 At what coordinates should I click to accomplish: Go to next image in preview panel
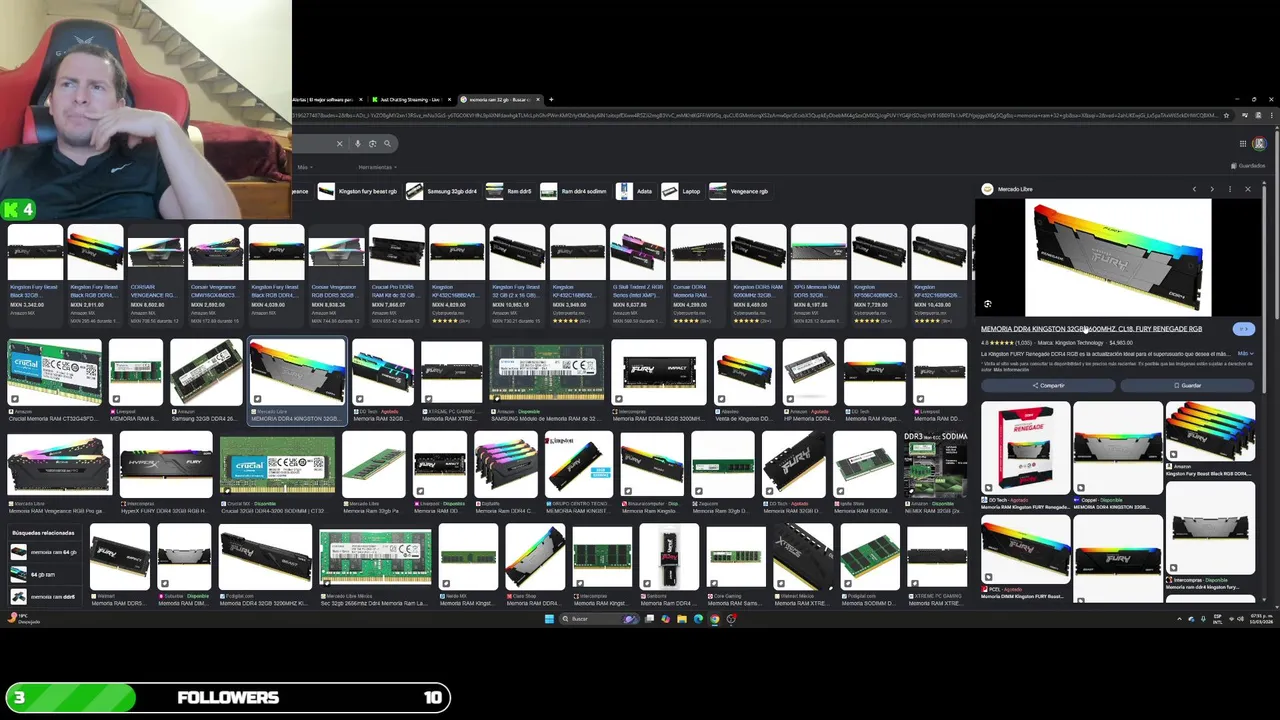coord(1211,189)
